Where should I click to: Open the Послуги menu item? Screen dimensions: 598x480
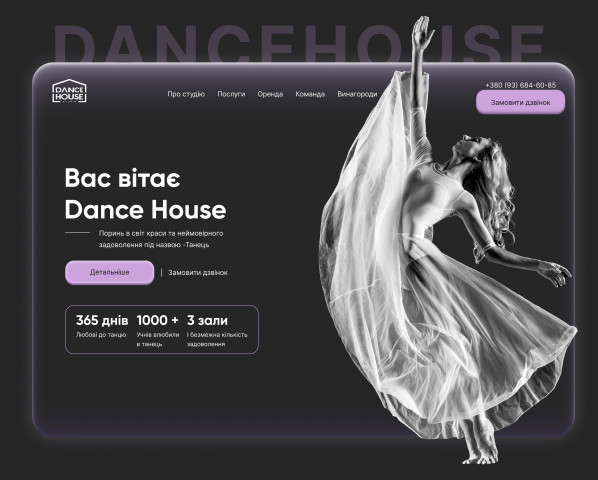point(231,94)
